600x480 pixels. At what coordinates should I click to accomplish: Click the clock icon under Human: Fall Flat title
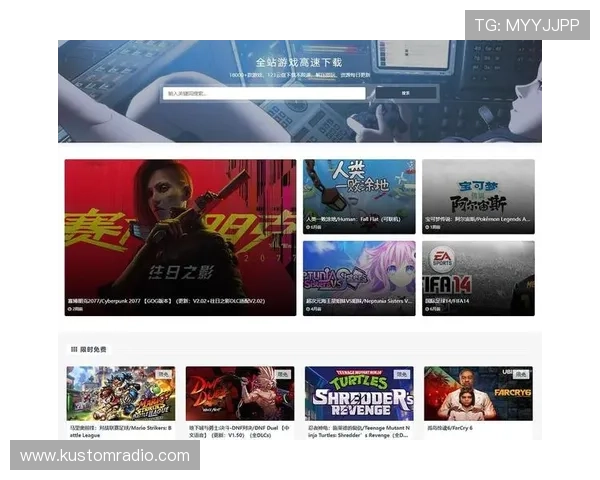click(x=308, y=227)
